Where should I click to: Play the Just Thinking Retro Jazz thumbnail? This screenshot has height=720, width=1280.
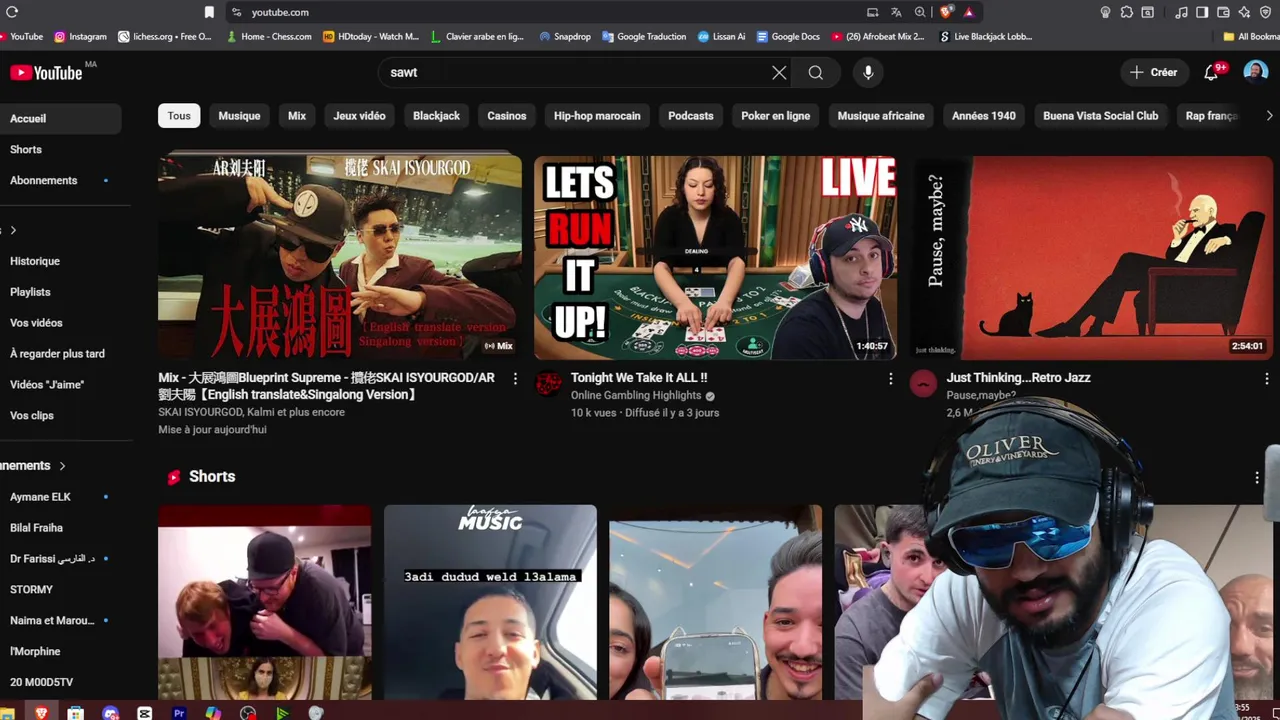tap(1091, 258)
